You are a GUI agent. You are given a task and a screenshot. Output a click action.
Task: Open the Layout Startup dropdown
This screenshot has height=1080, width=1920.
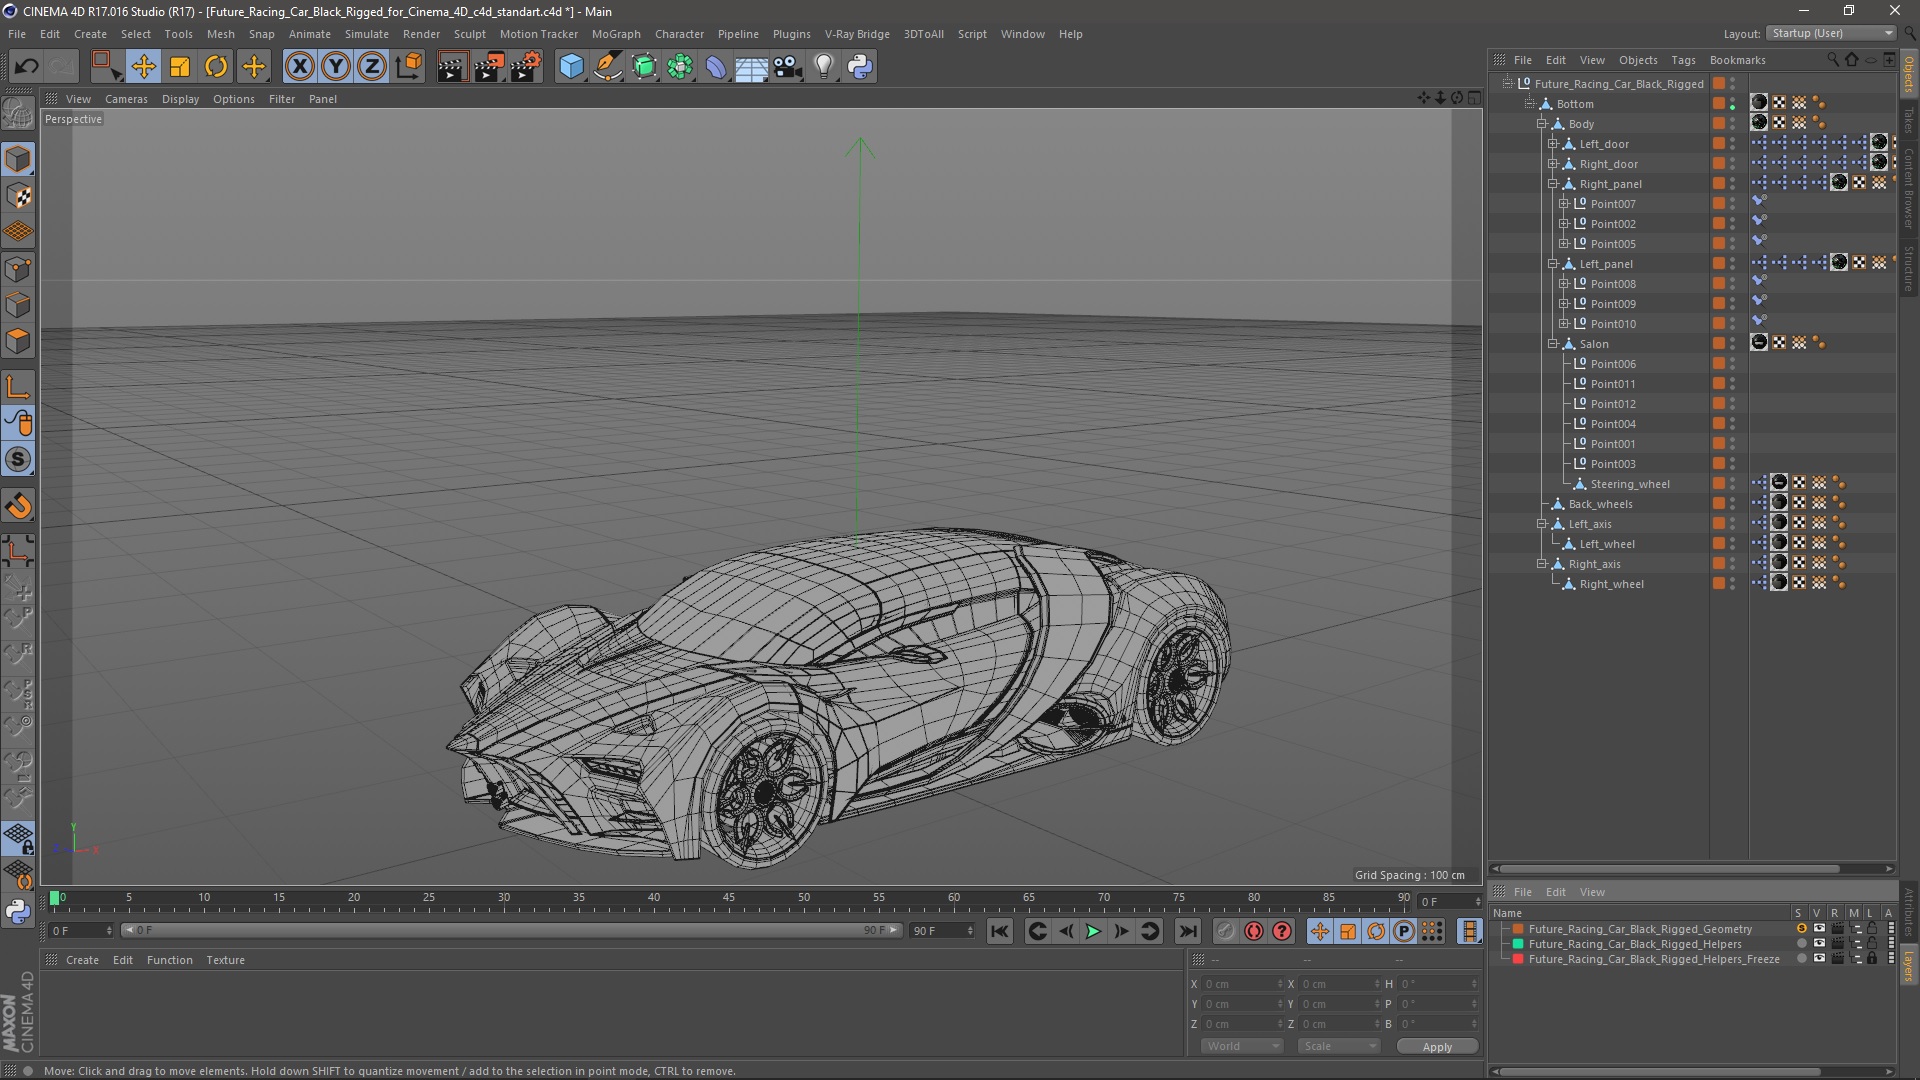pyautogui.click(x=1830, y=33)
